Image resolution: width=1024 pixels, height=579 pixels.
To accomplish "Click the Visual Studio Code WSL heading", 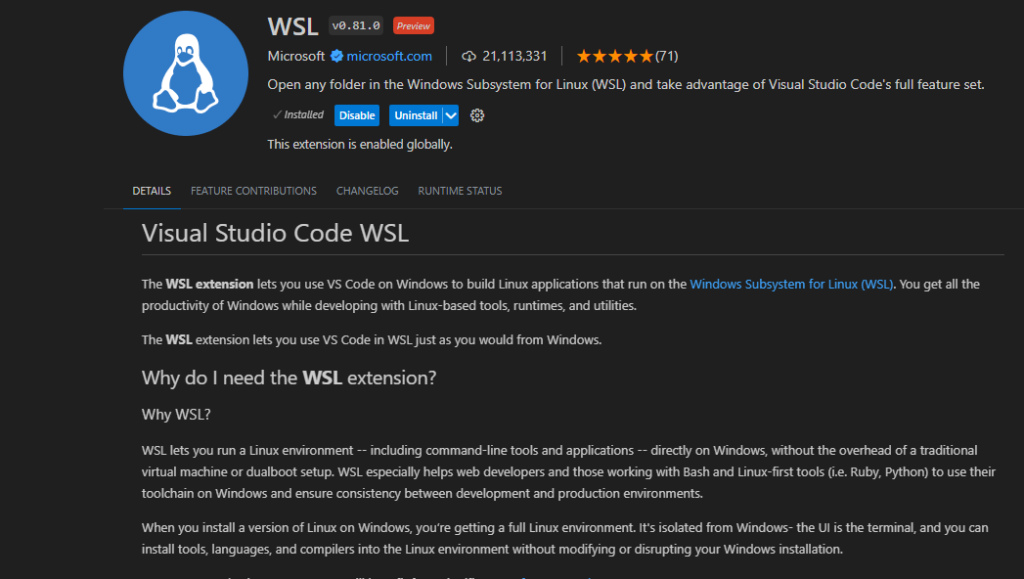I will [276, 233].
